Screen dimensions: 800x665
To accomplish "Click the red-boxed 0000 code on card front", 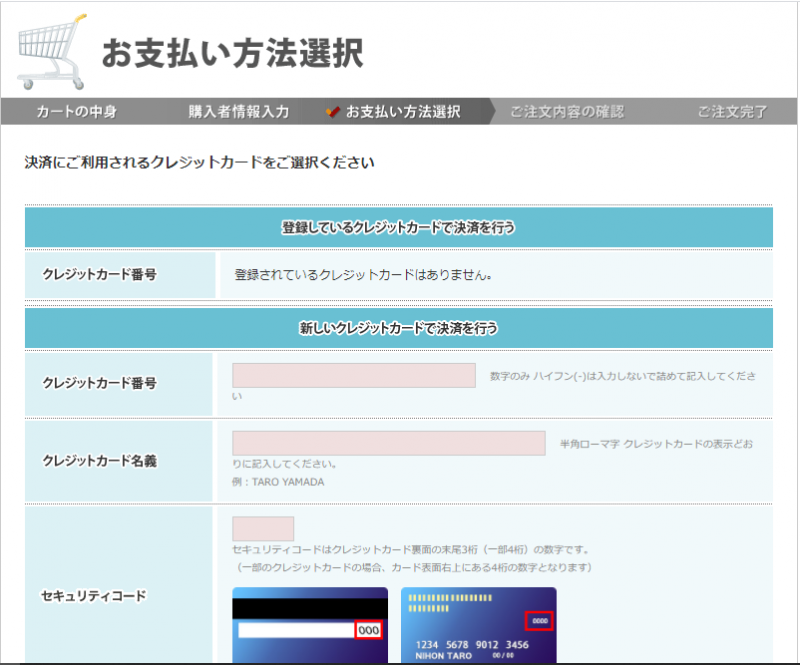I will [x=540, y=621].
